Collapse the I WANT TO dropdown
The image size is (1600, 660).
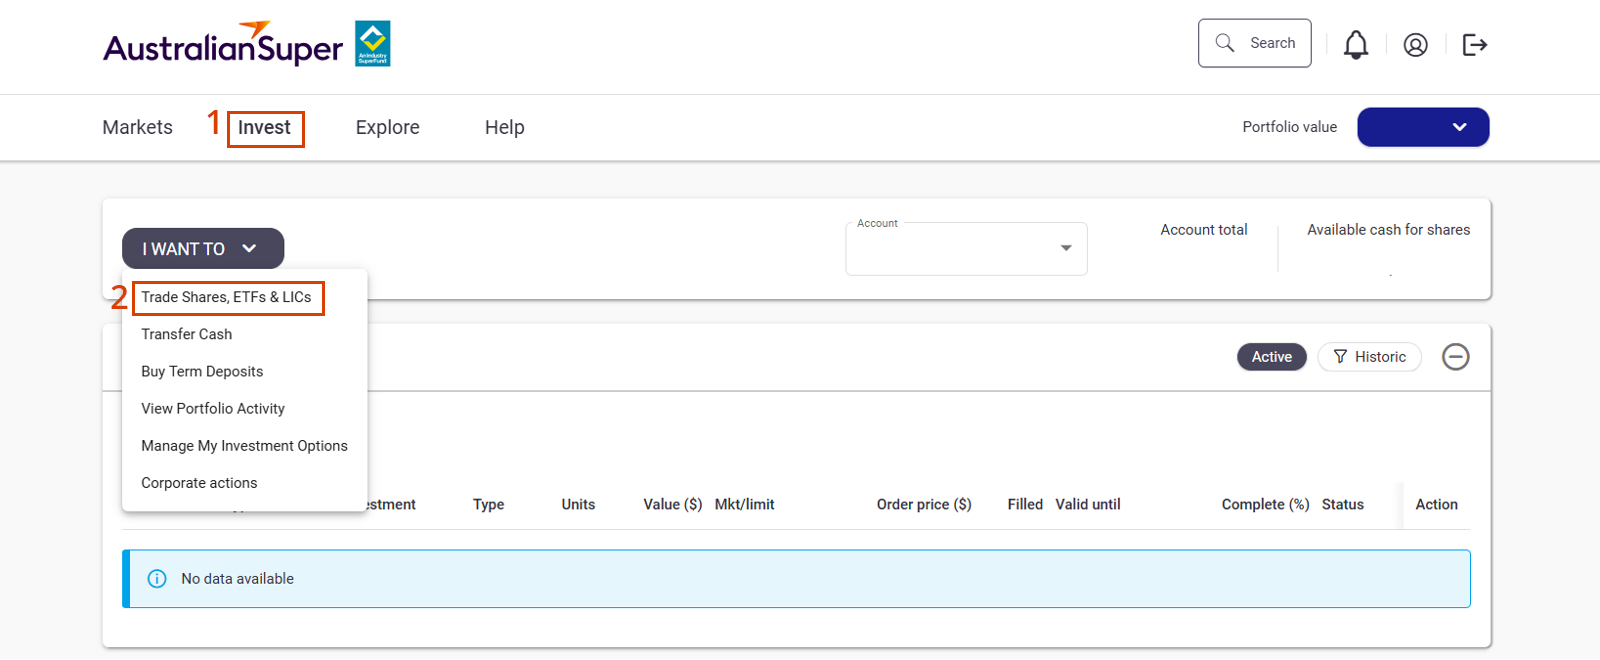tap(203, 249)
